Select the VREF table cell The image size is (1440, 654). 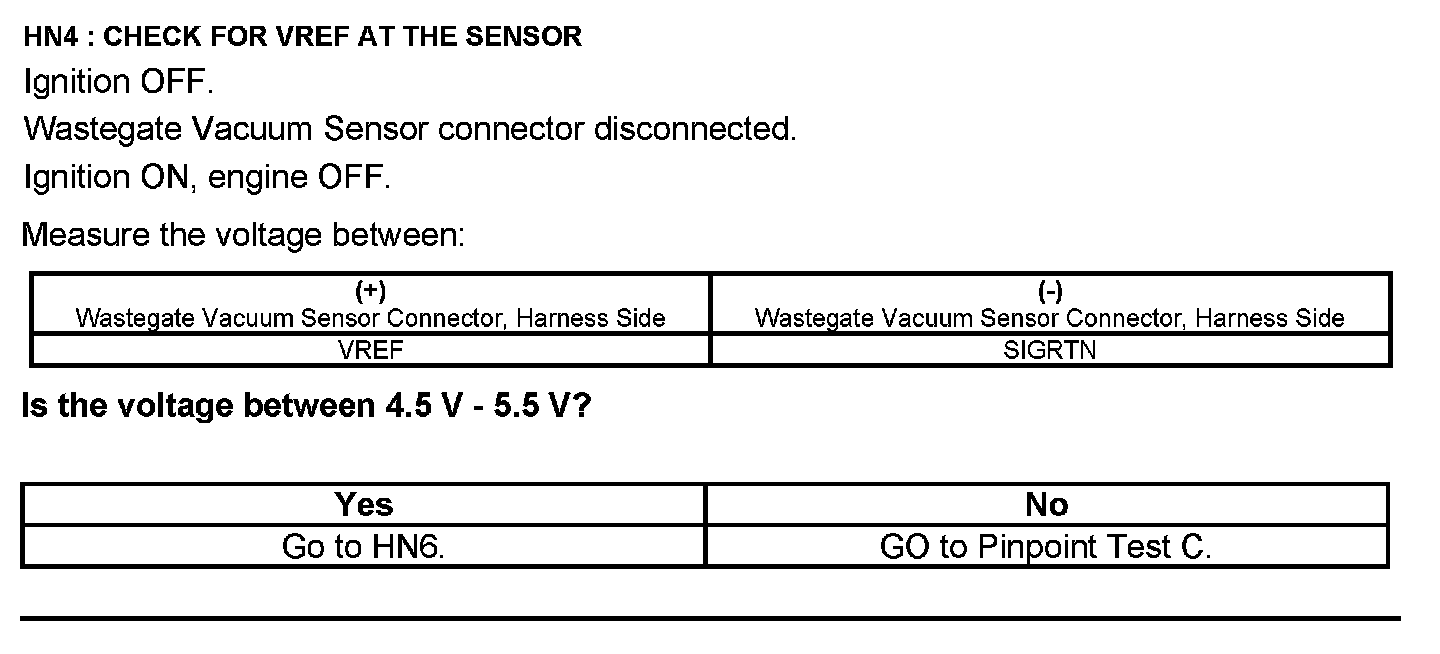point(370,351)
